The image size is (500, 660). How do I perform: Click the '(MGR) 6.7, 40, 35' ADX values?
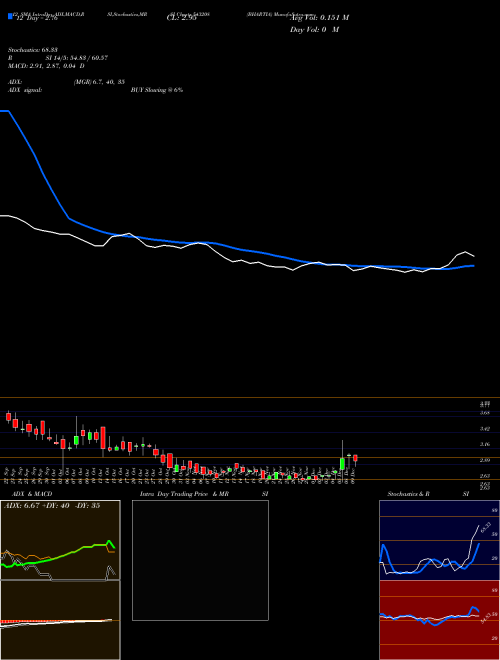99,82
